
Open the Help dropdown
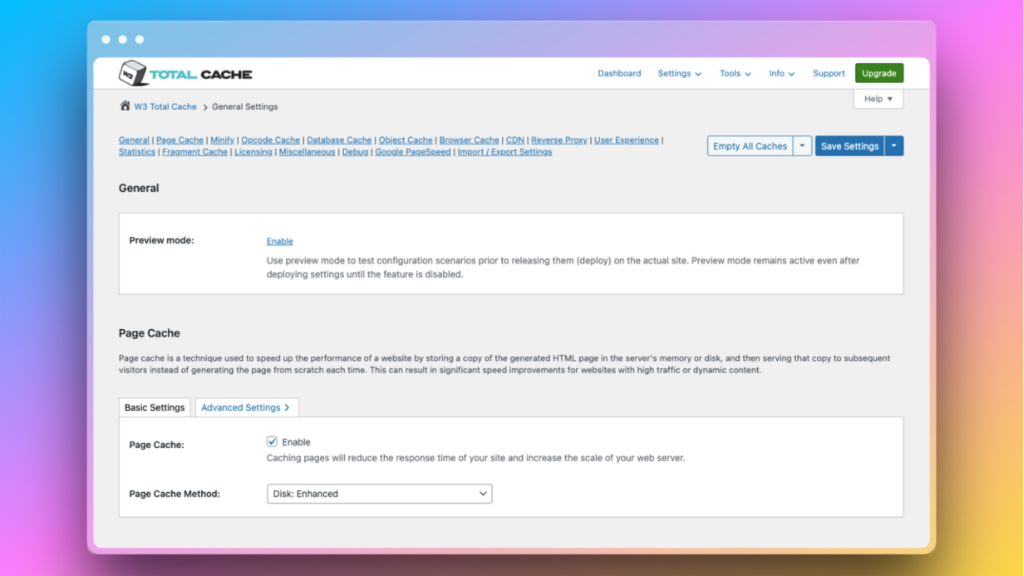coord(878,99)
